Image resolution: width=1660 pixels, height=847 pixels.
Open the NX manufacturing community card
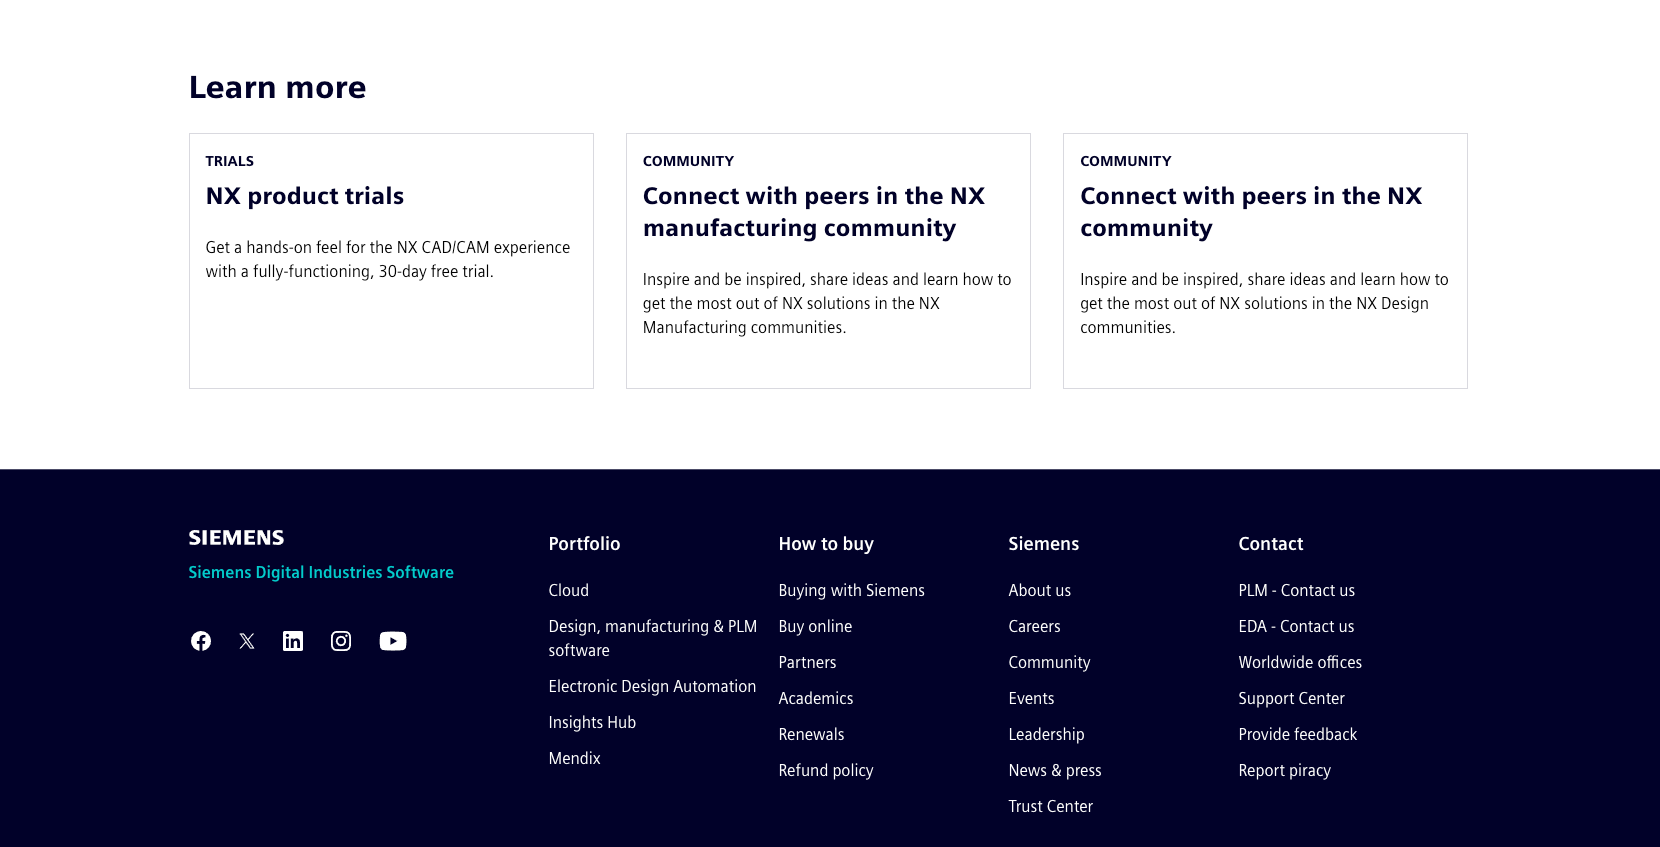[828, 261]
